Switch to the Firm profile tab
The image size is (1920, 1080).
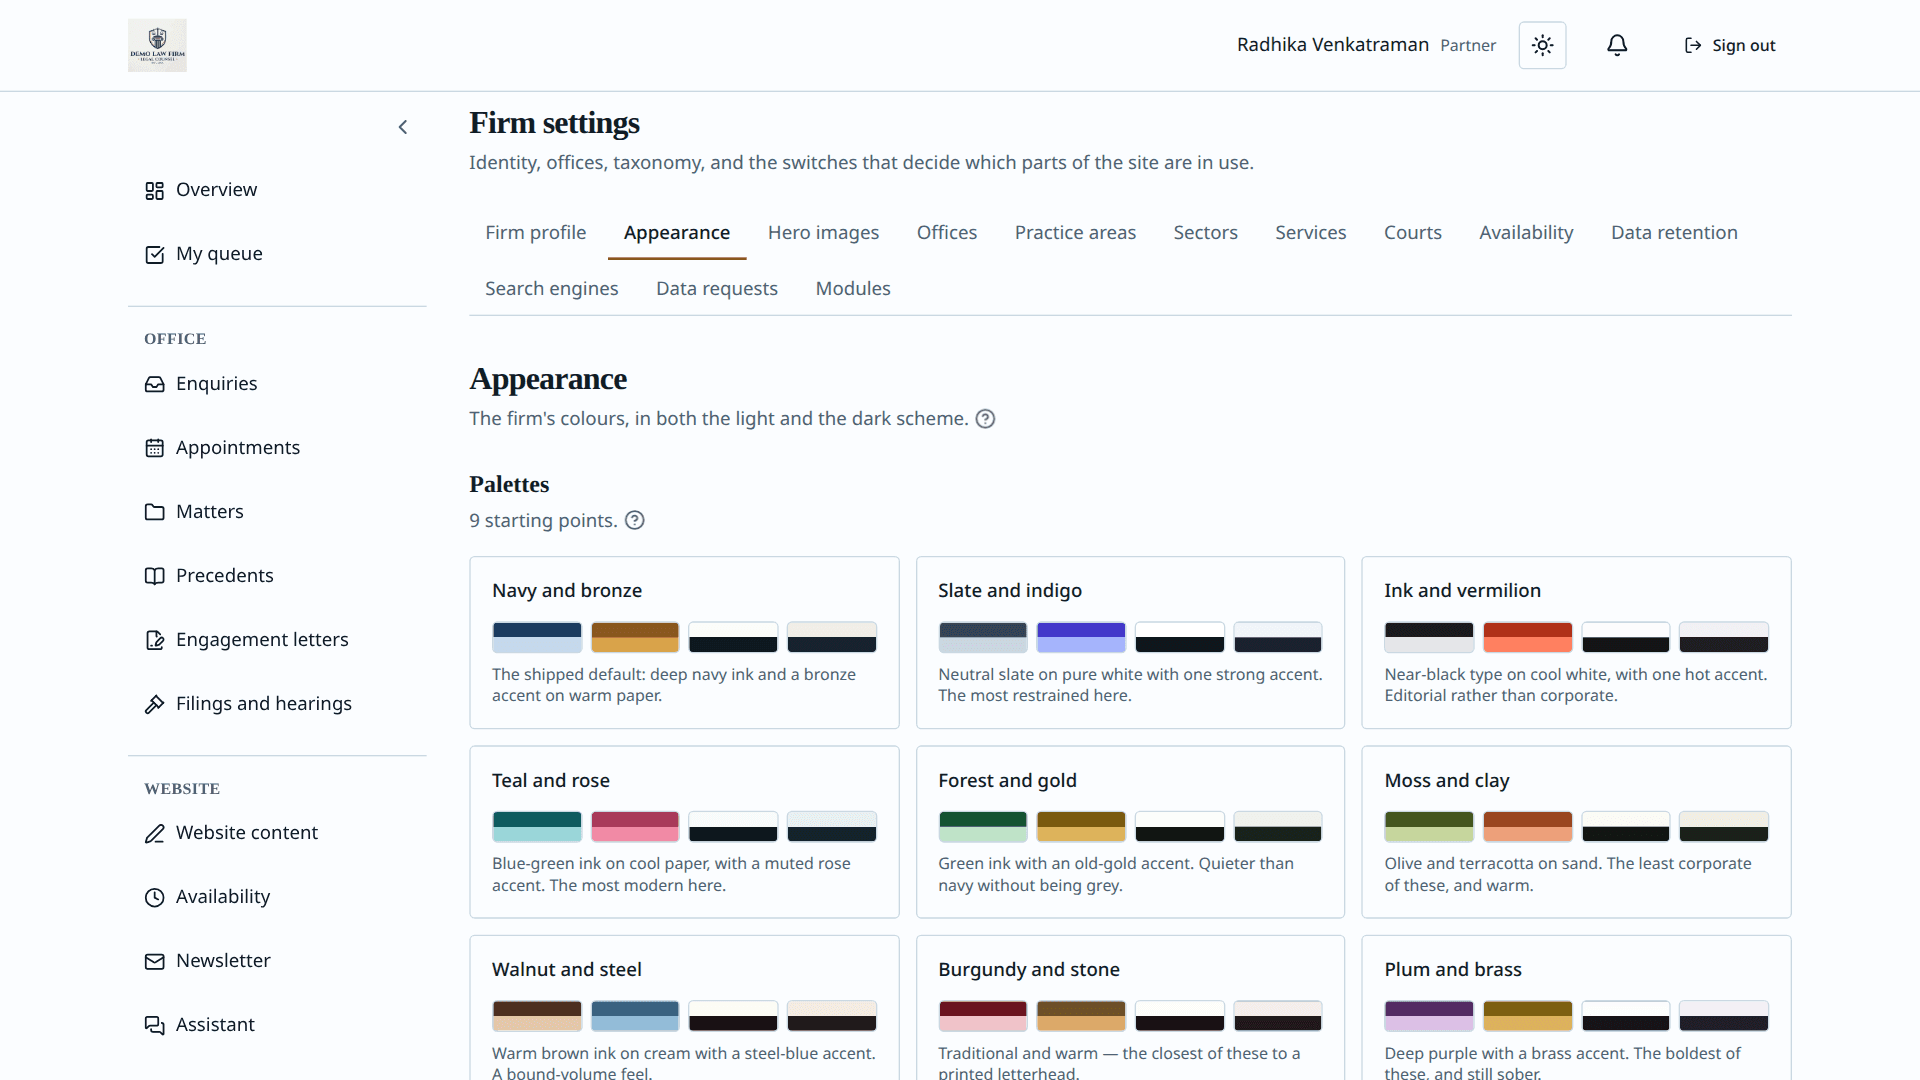(x=536, y=232)
